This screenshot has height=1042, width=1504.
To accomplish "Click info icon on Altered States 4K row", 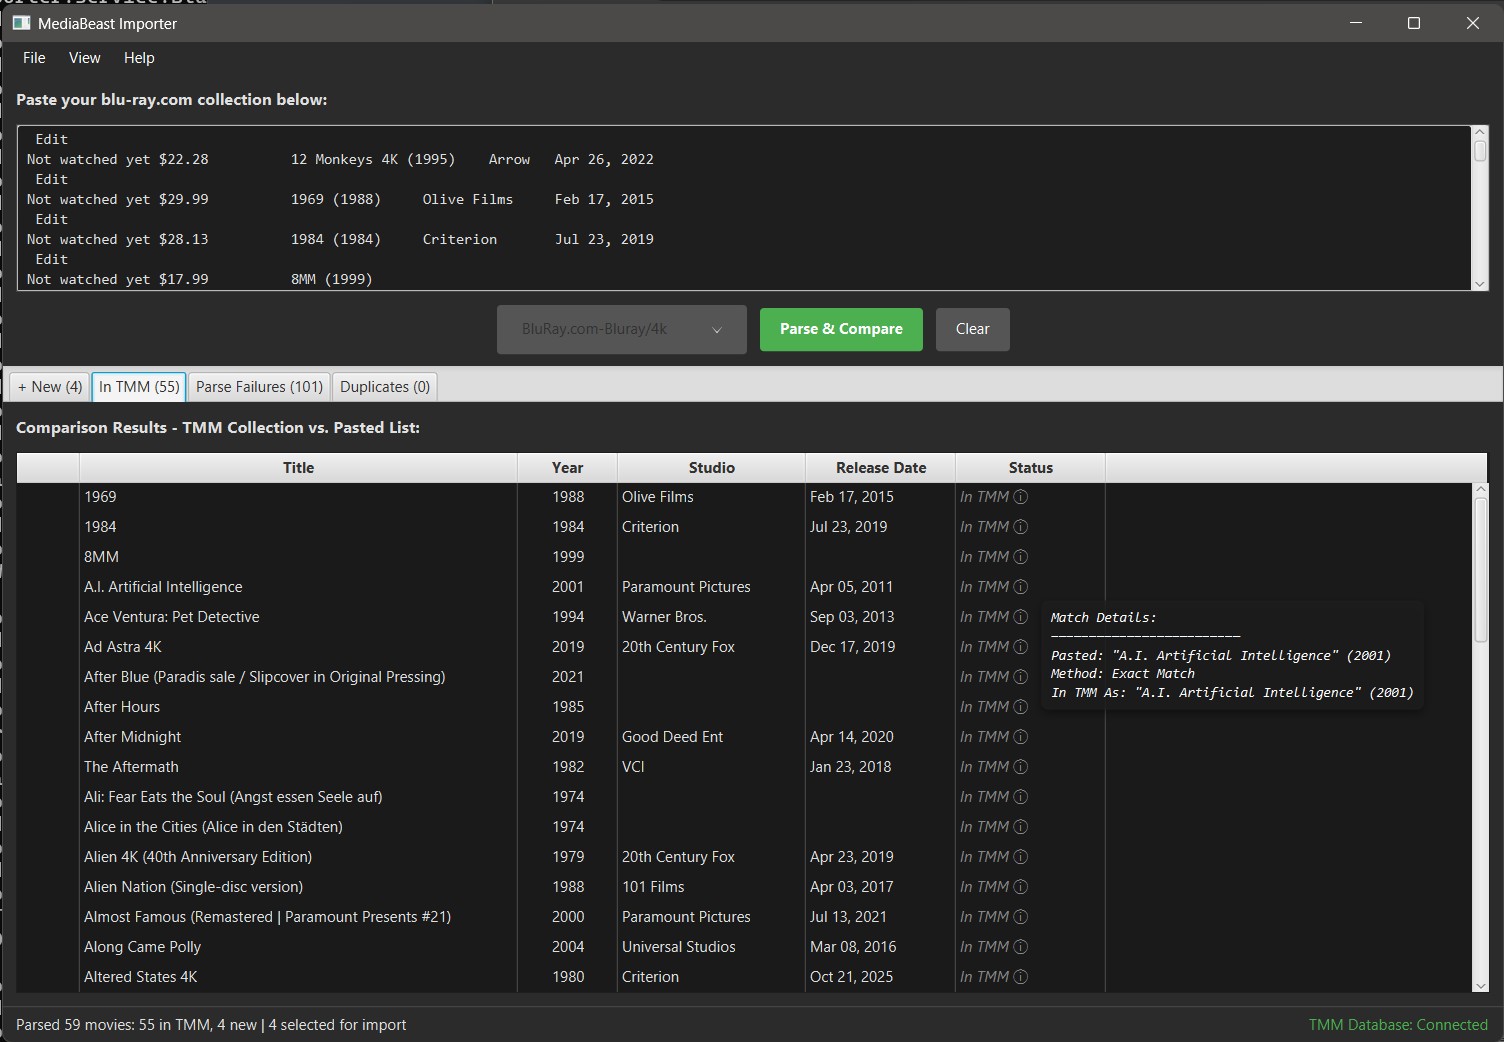I will (x=1020, y=977).
